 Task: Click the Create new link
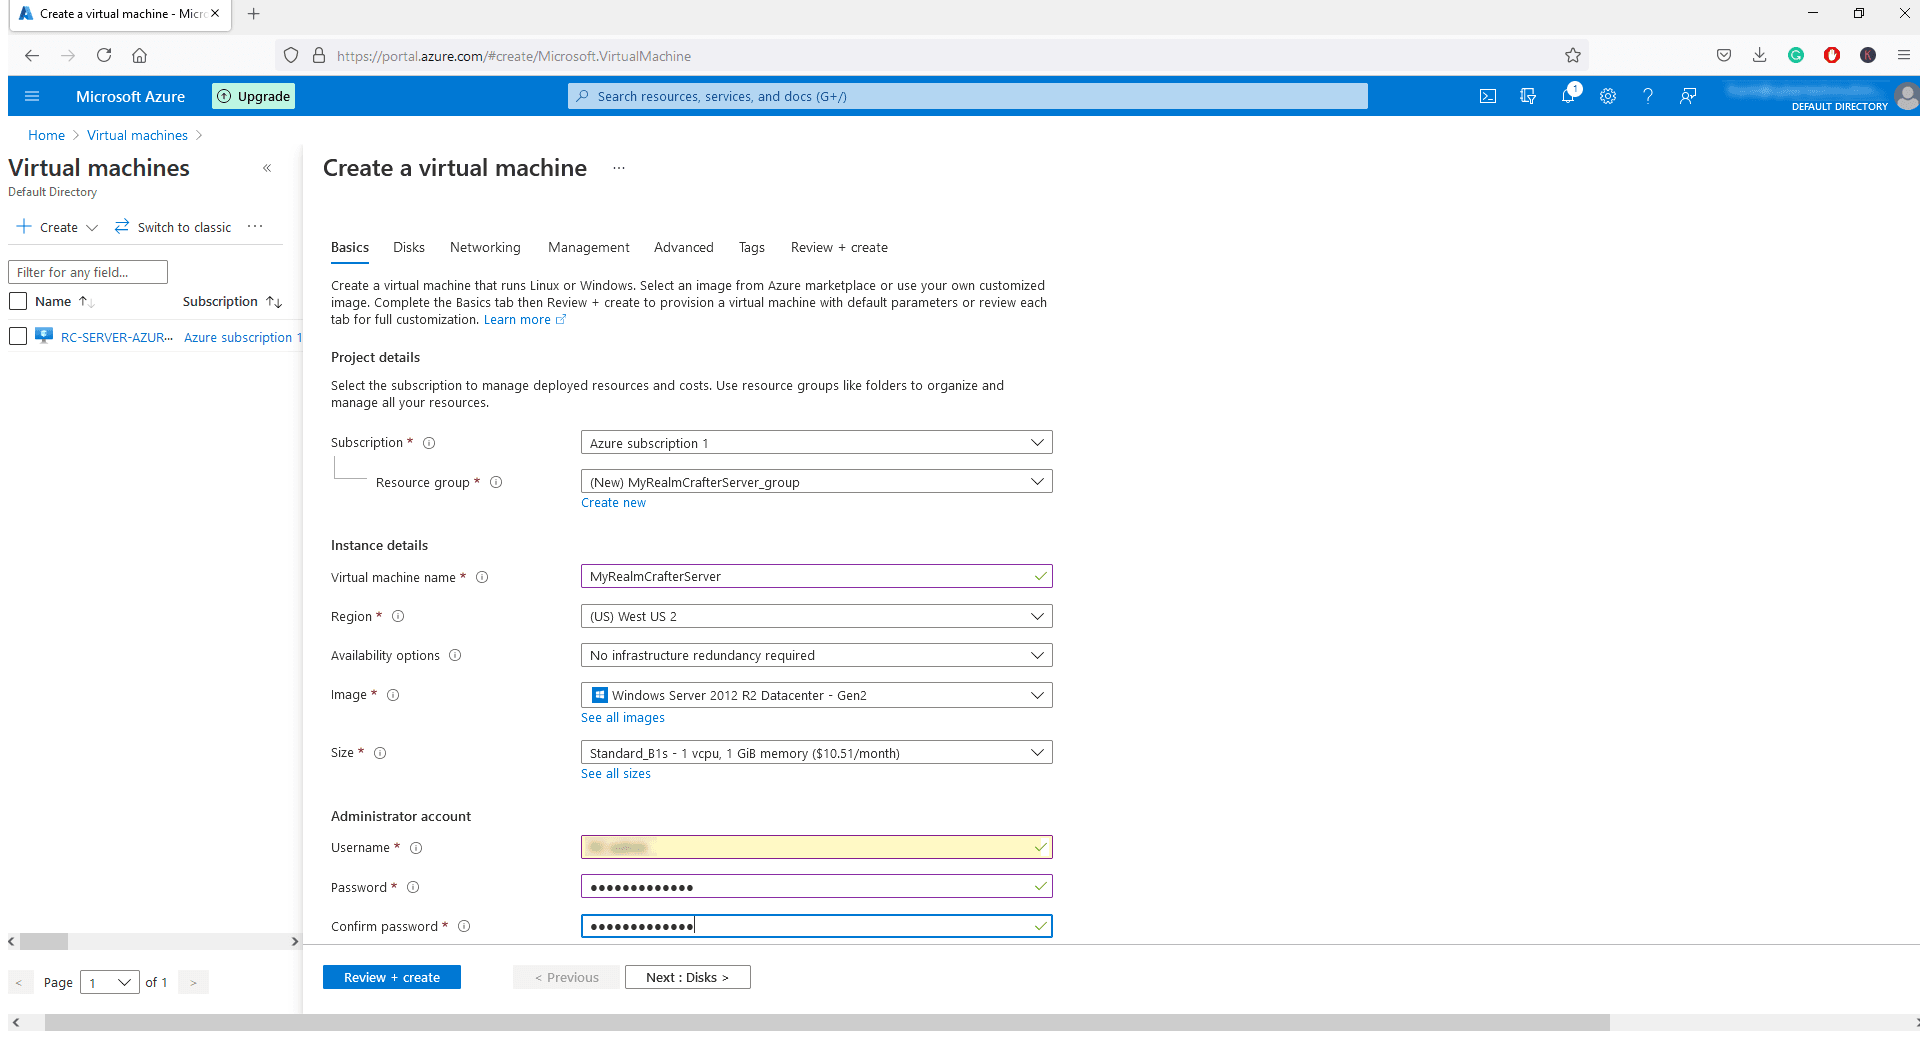point(614,503)
